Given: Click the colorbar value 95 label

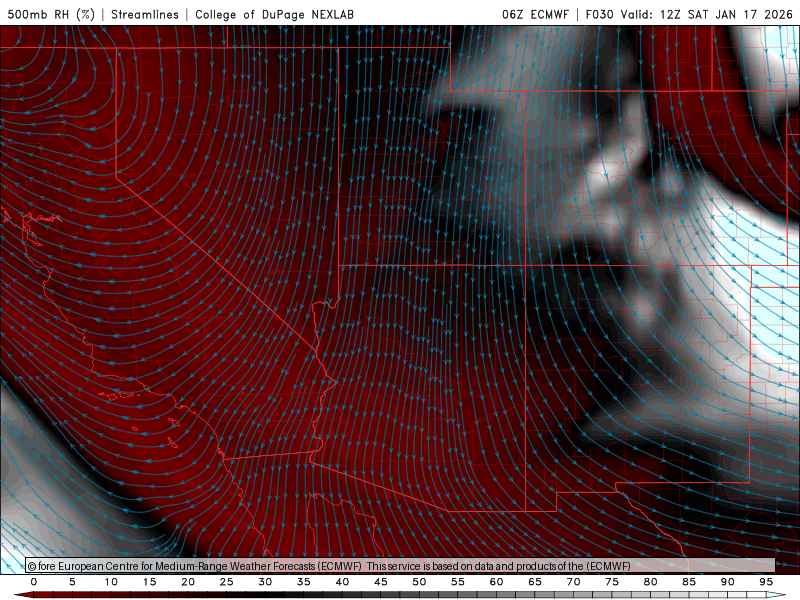Looking at the screenshot, I should pyautogui.click(x=766, y=582).
